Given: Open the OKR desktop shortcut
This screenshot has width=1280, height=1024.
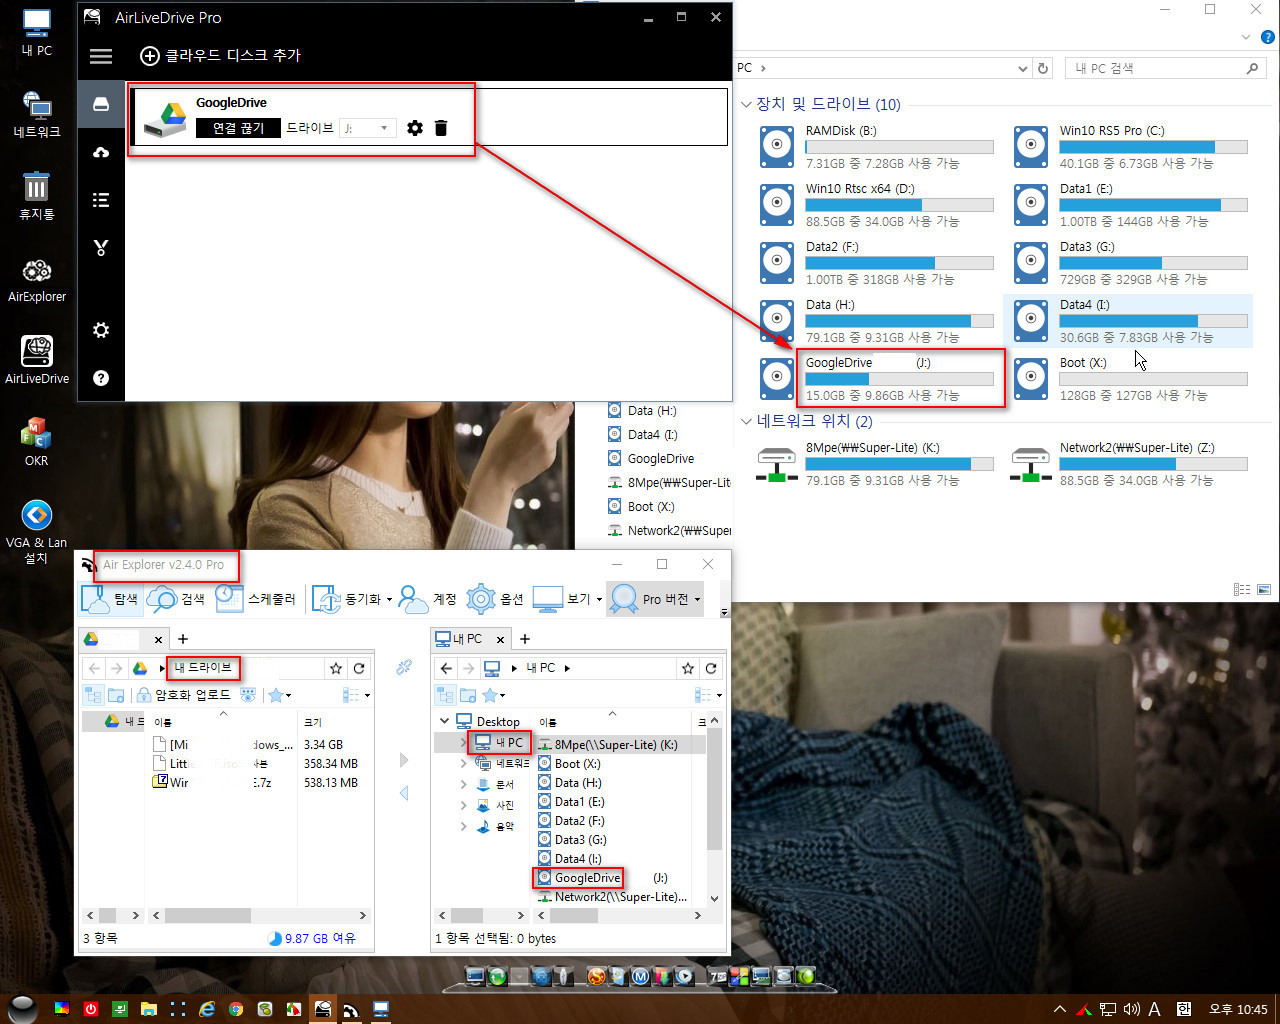Looking at the screenshot, I should click(37, 443).
